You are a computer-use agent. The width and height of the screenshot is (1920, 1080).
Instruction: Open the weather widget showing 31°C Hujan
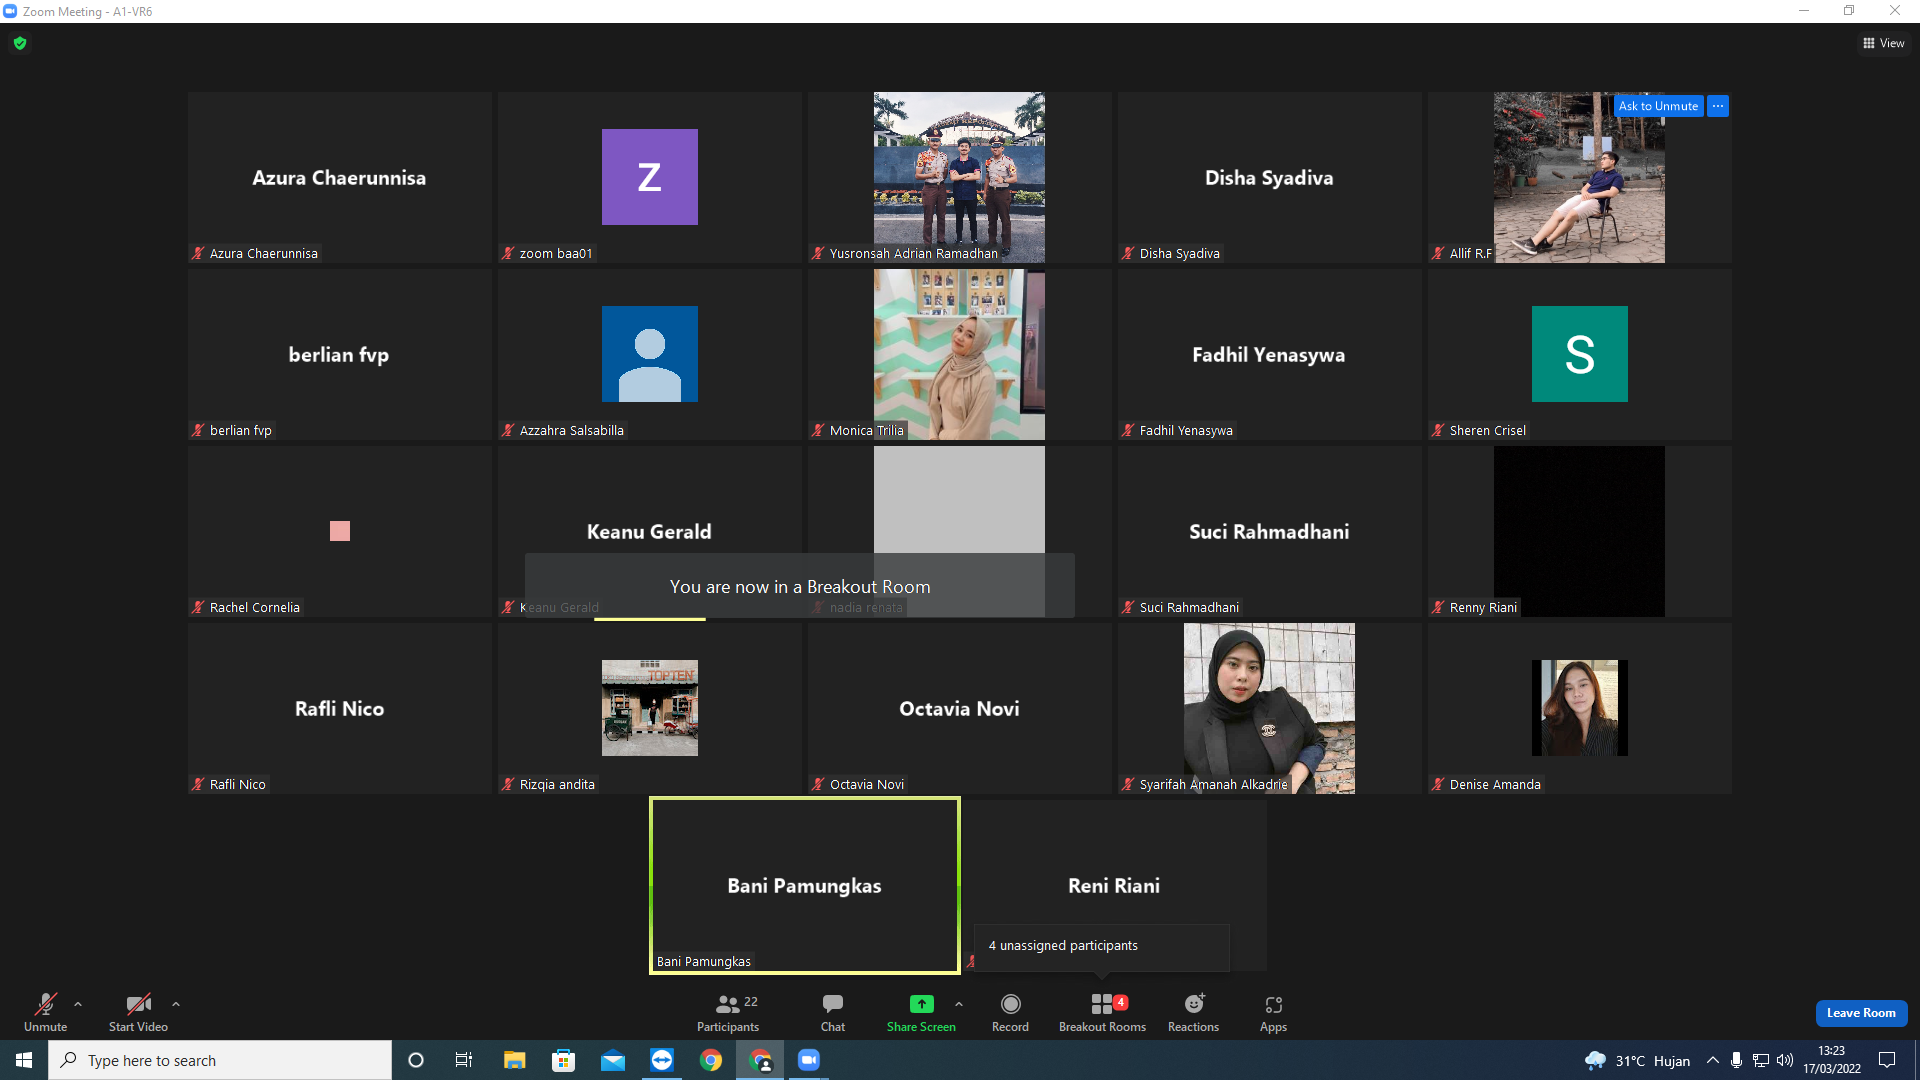1638,1060
